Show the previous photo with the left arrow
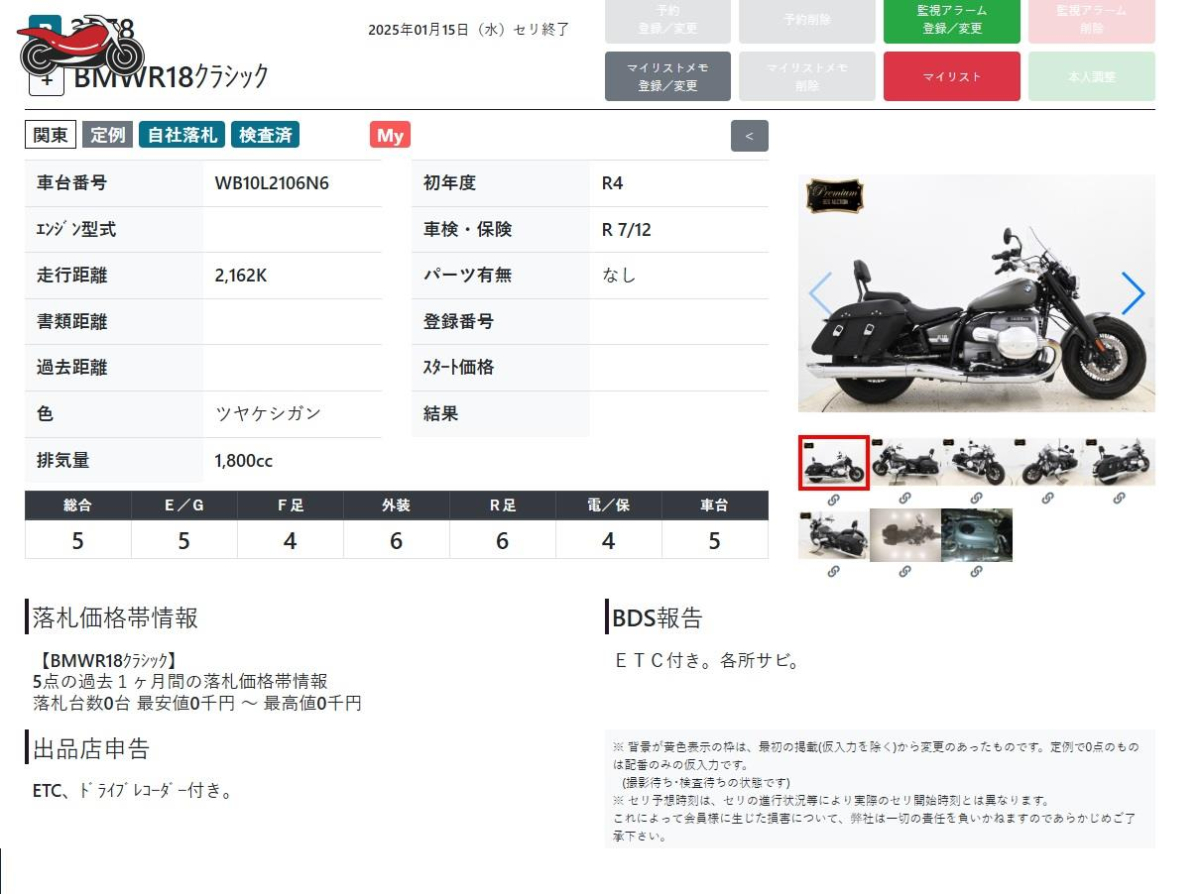Screen dimensions: 1200x894 point(820,293)
